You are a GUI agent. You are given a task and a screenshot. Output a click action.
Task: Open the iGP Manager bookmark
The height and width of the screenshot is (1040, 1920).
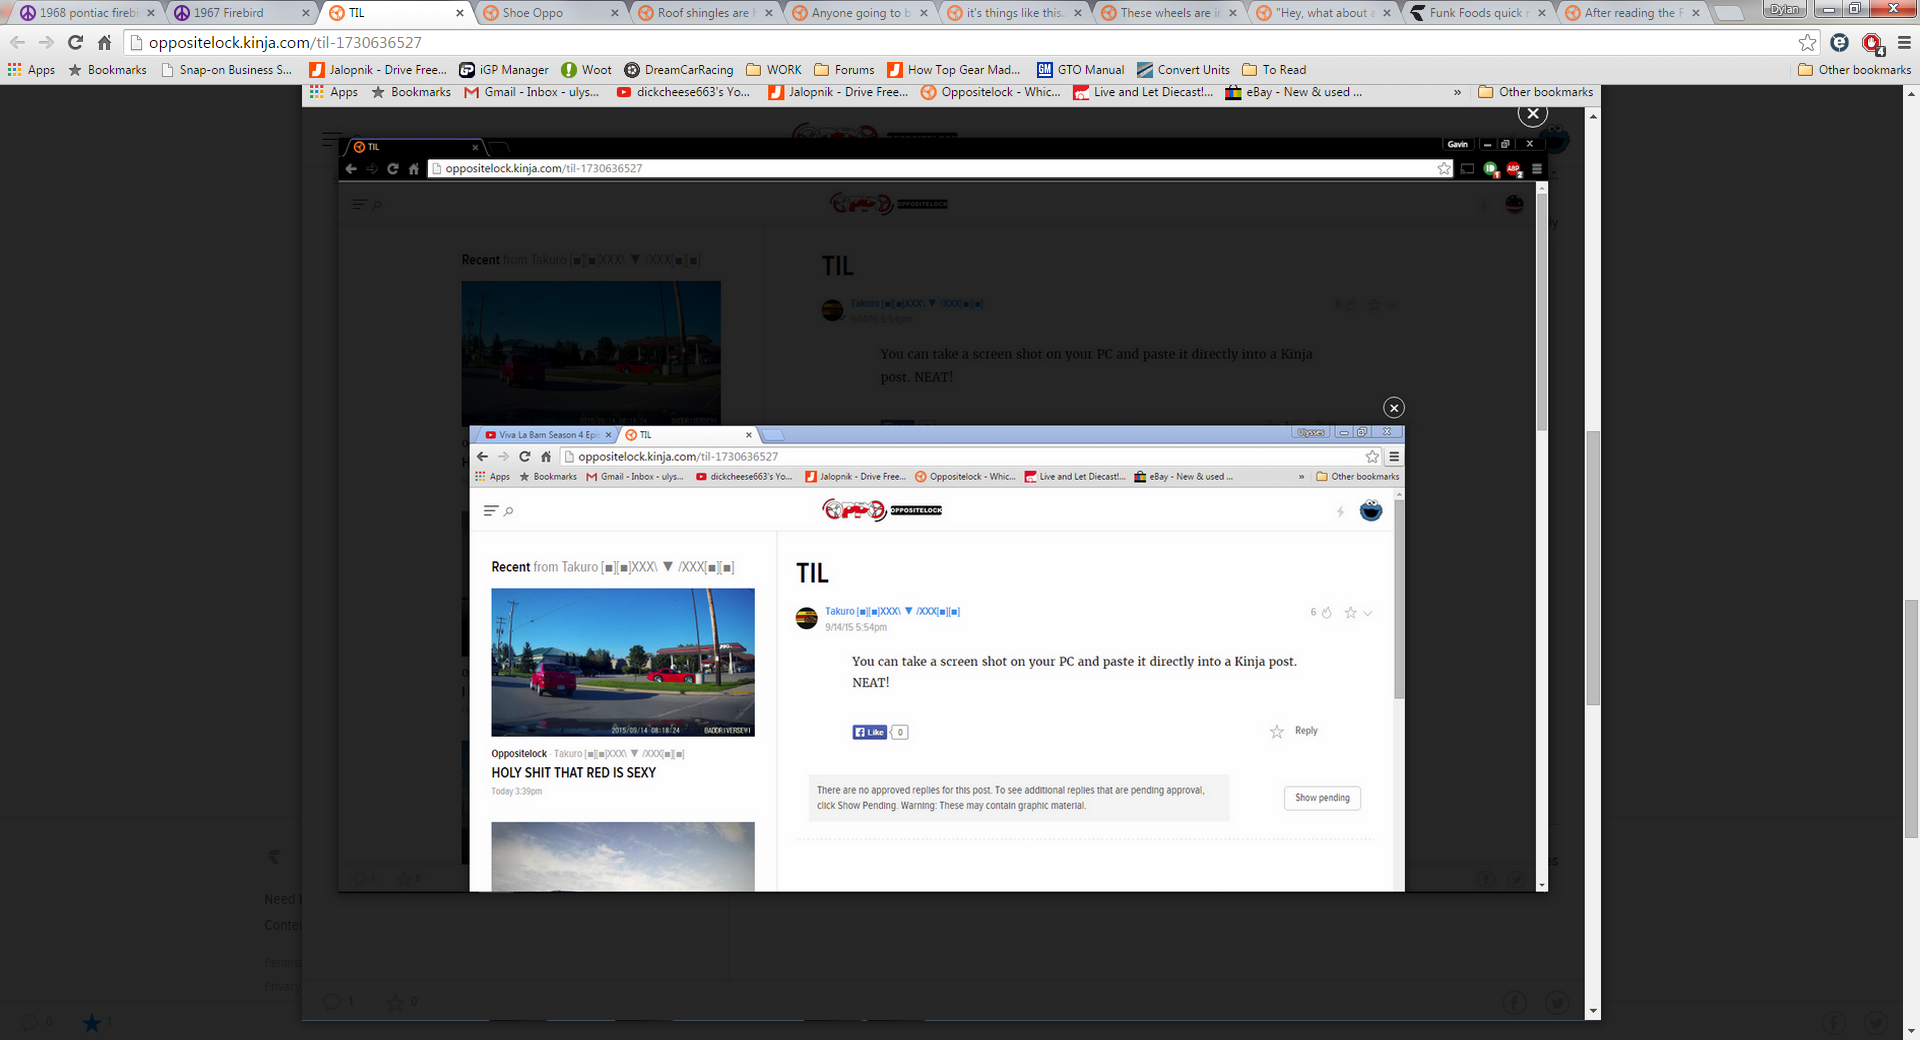point(504,70)
